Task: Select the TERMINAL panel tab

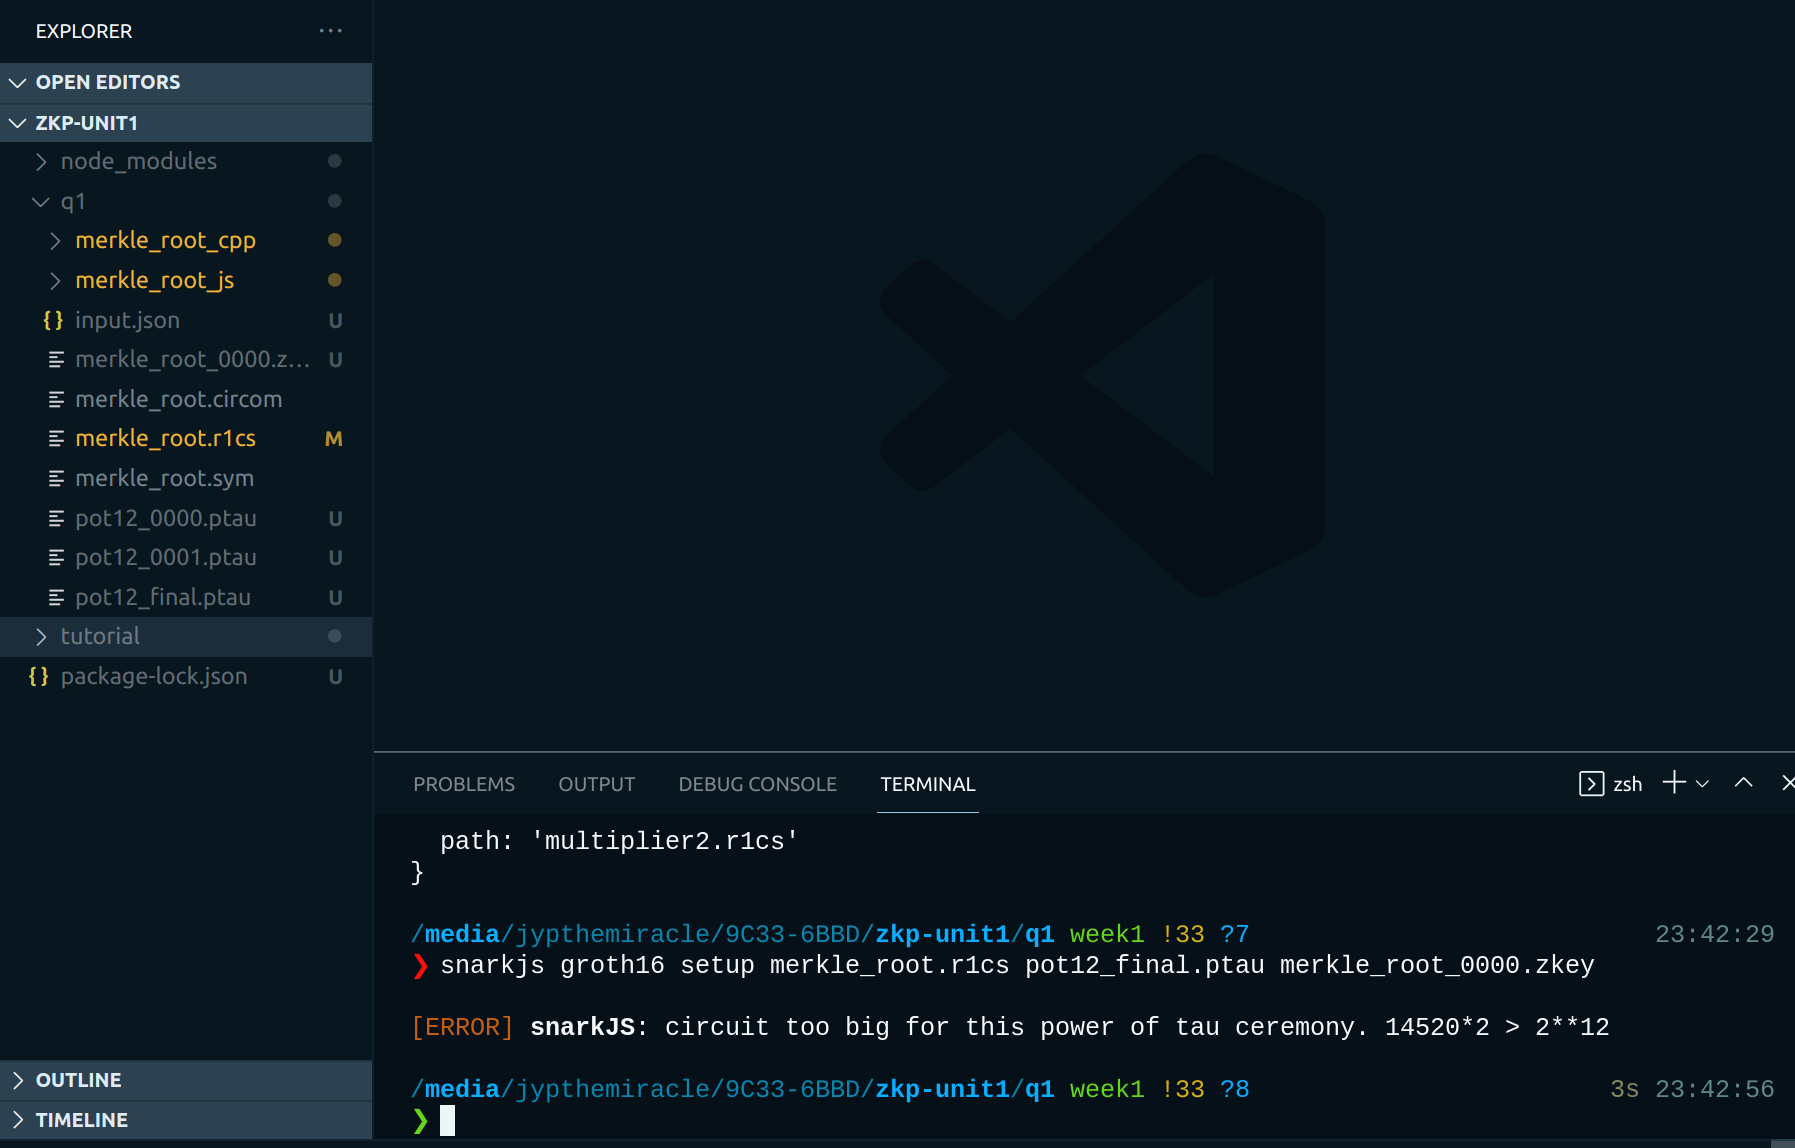Action: pyautogui.click(x=928, y=784)
